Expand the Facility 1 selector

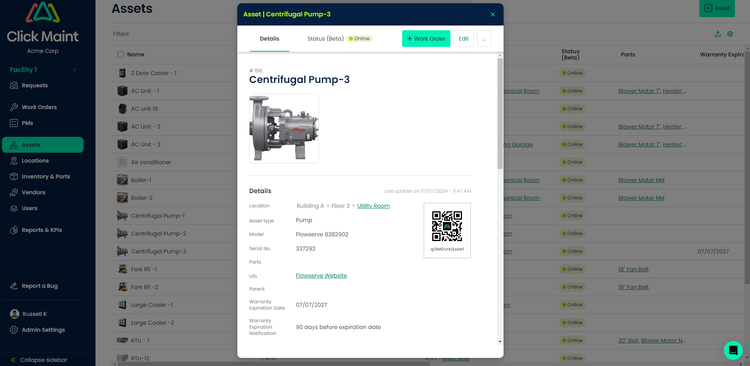point(43,70)
